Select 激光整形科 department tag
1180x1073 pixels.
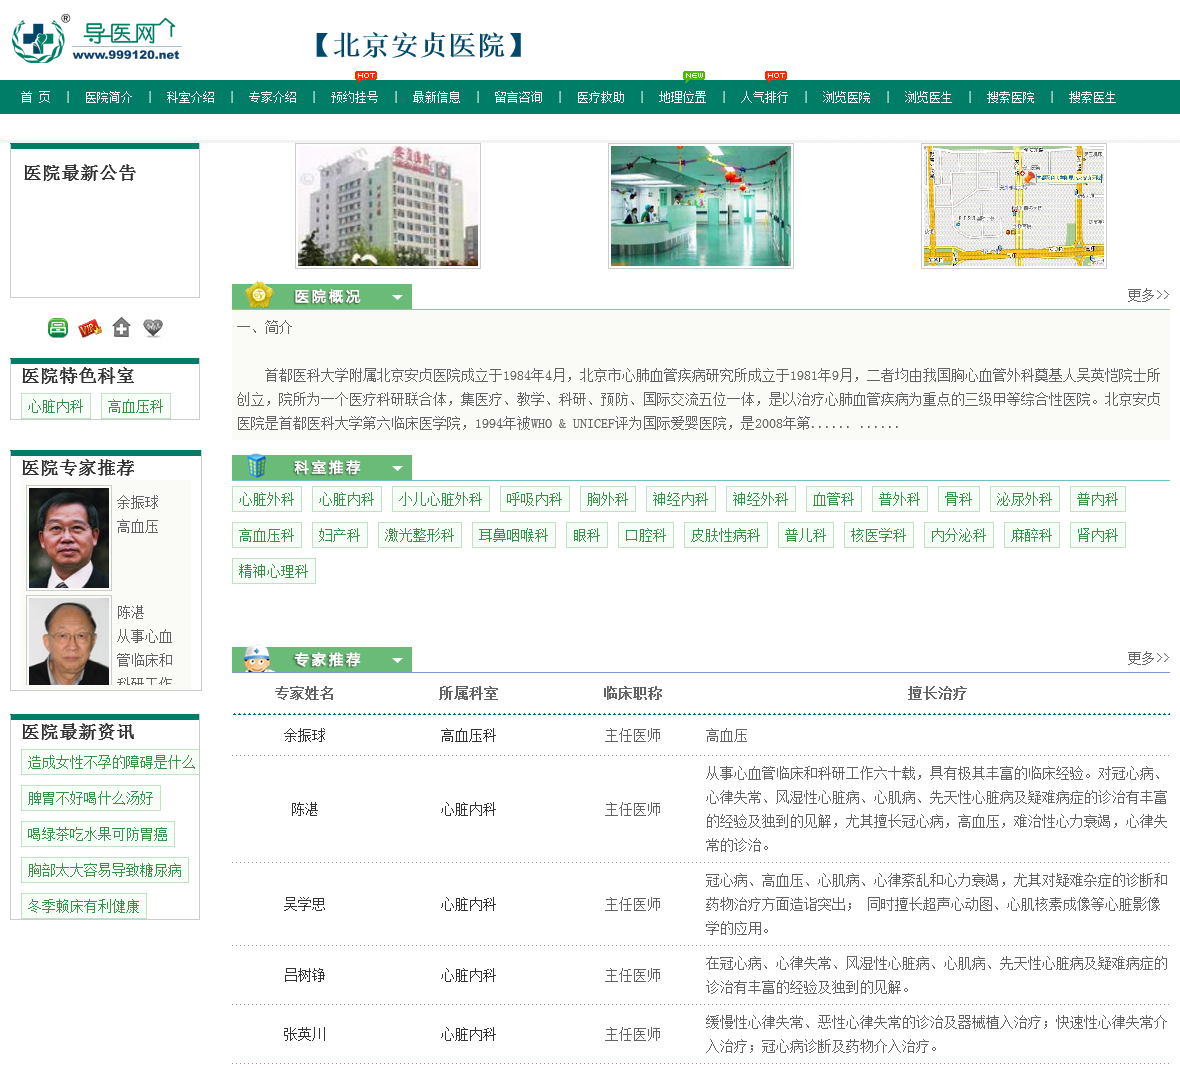pos(419,536)
